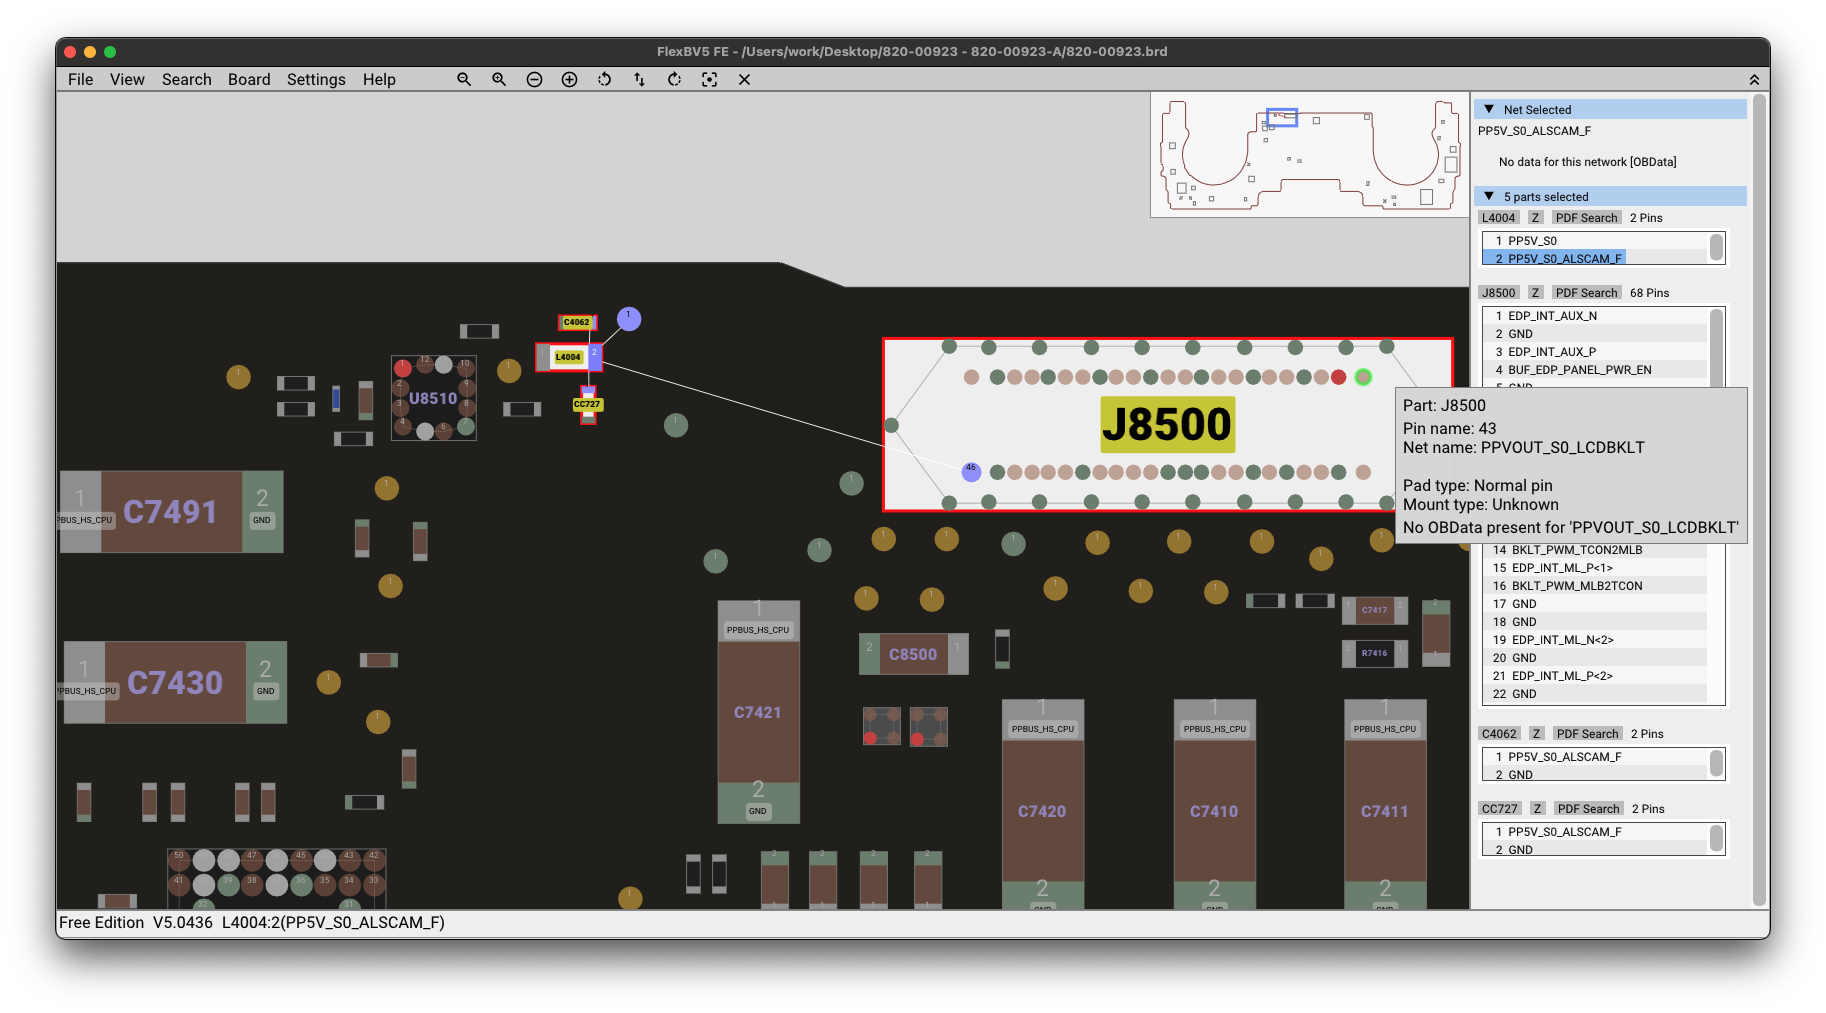Flip the board with the up-down arrows icon

pos(639,80)
